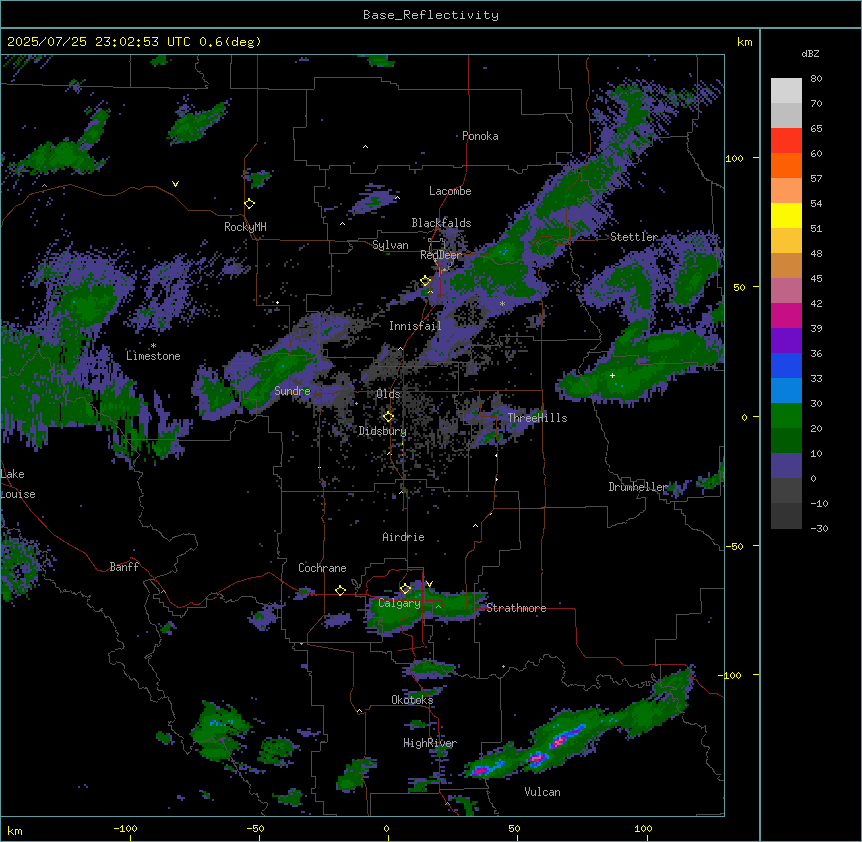Click the Ponoka city label
The image size is (862, 842).
click(x=480, y=136)
